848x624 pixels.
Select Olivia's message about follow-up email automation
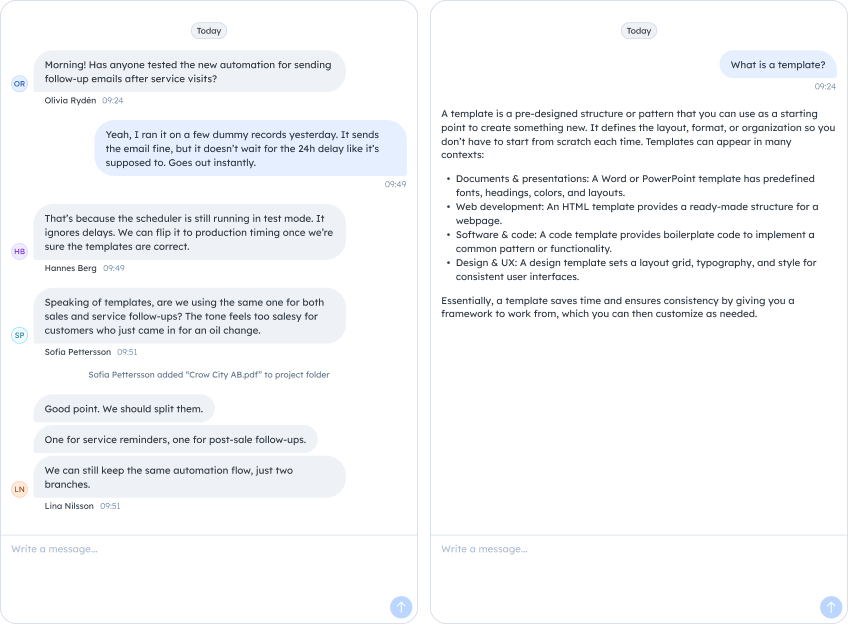pos(190,73)
